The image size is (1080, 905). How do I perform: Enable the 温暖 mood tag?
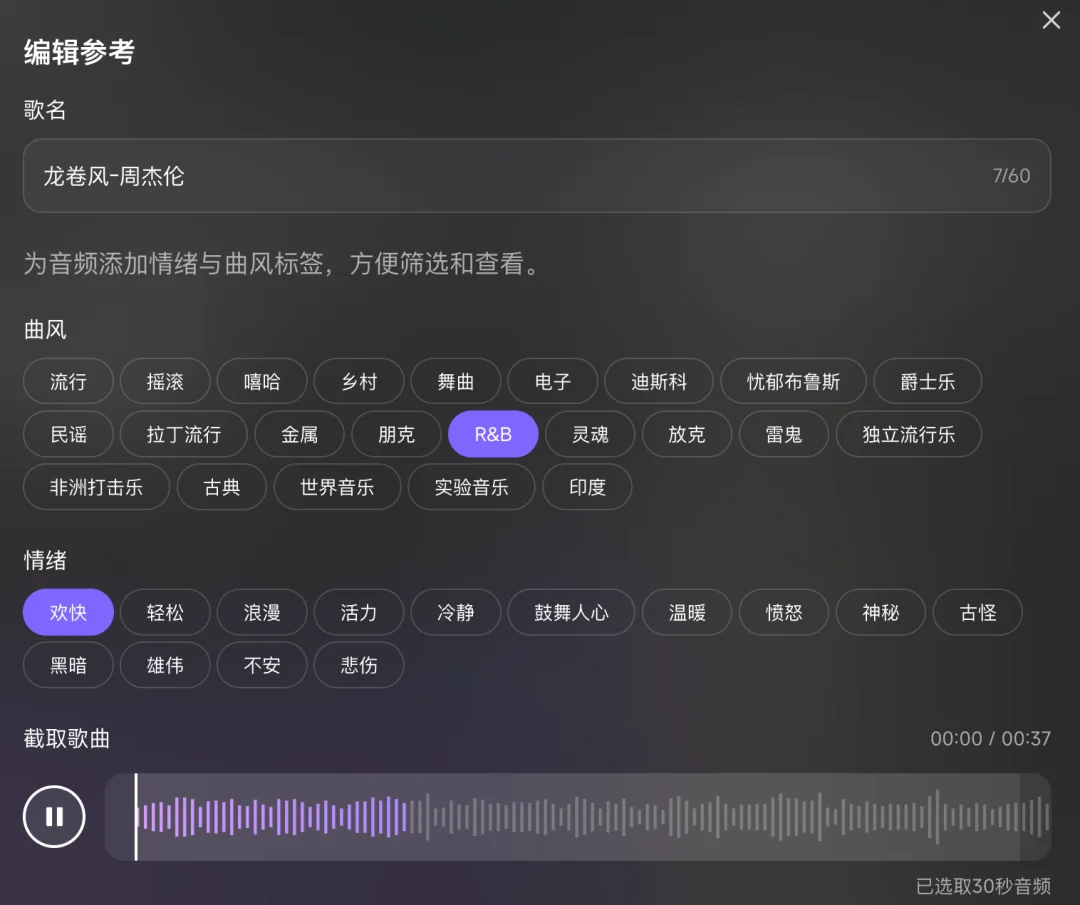(687, 612)
